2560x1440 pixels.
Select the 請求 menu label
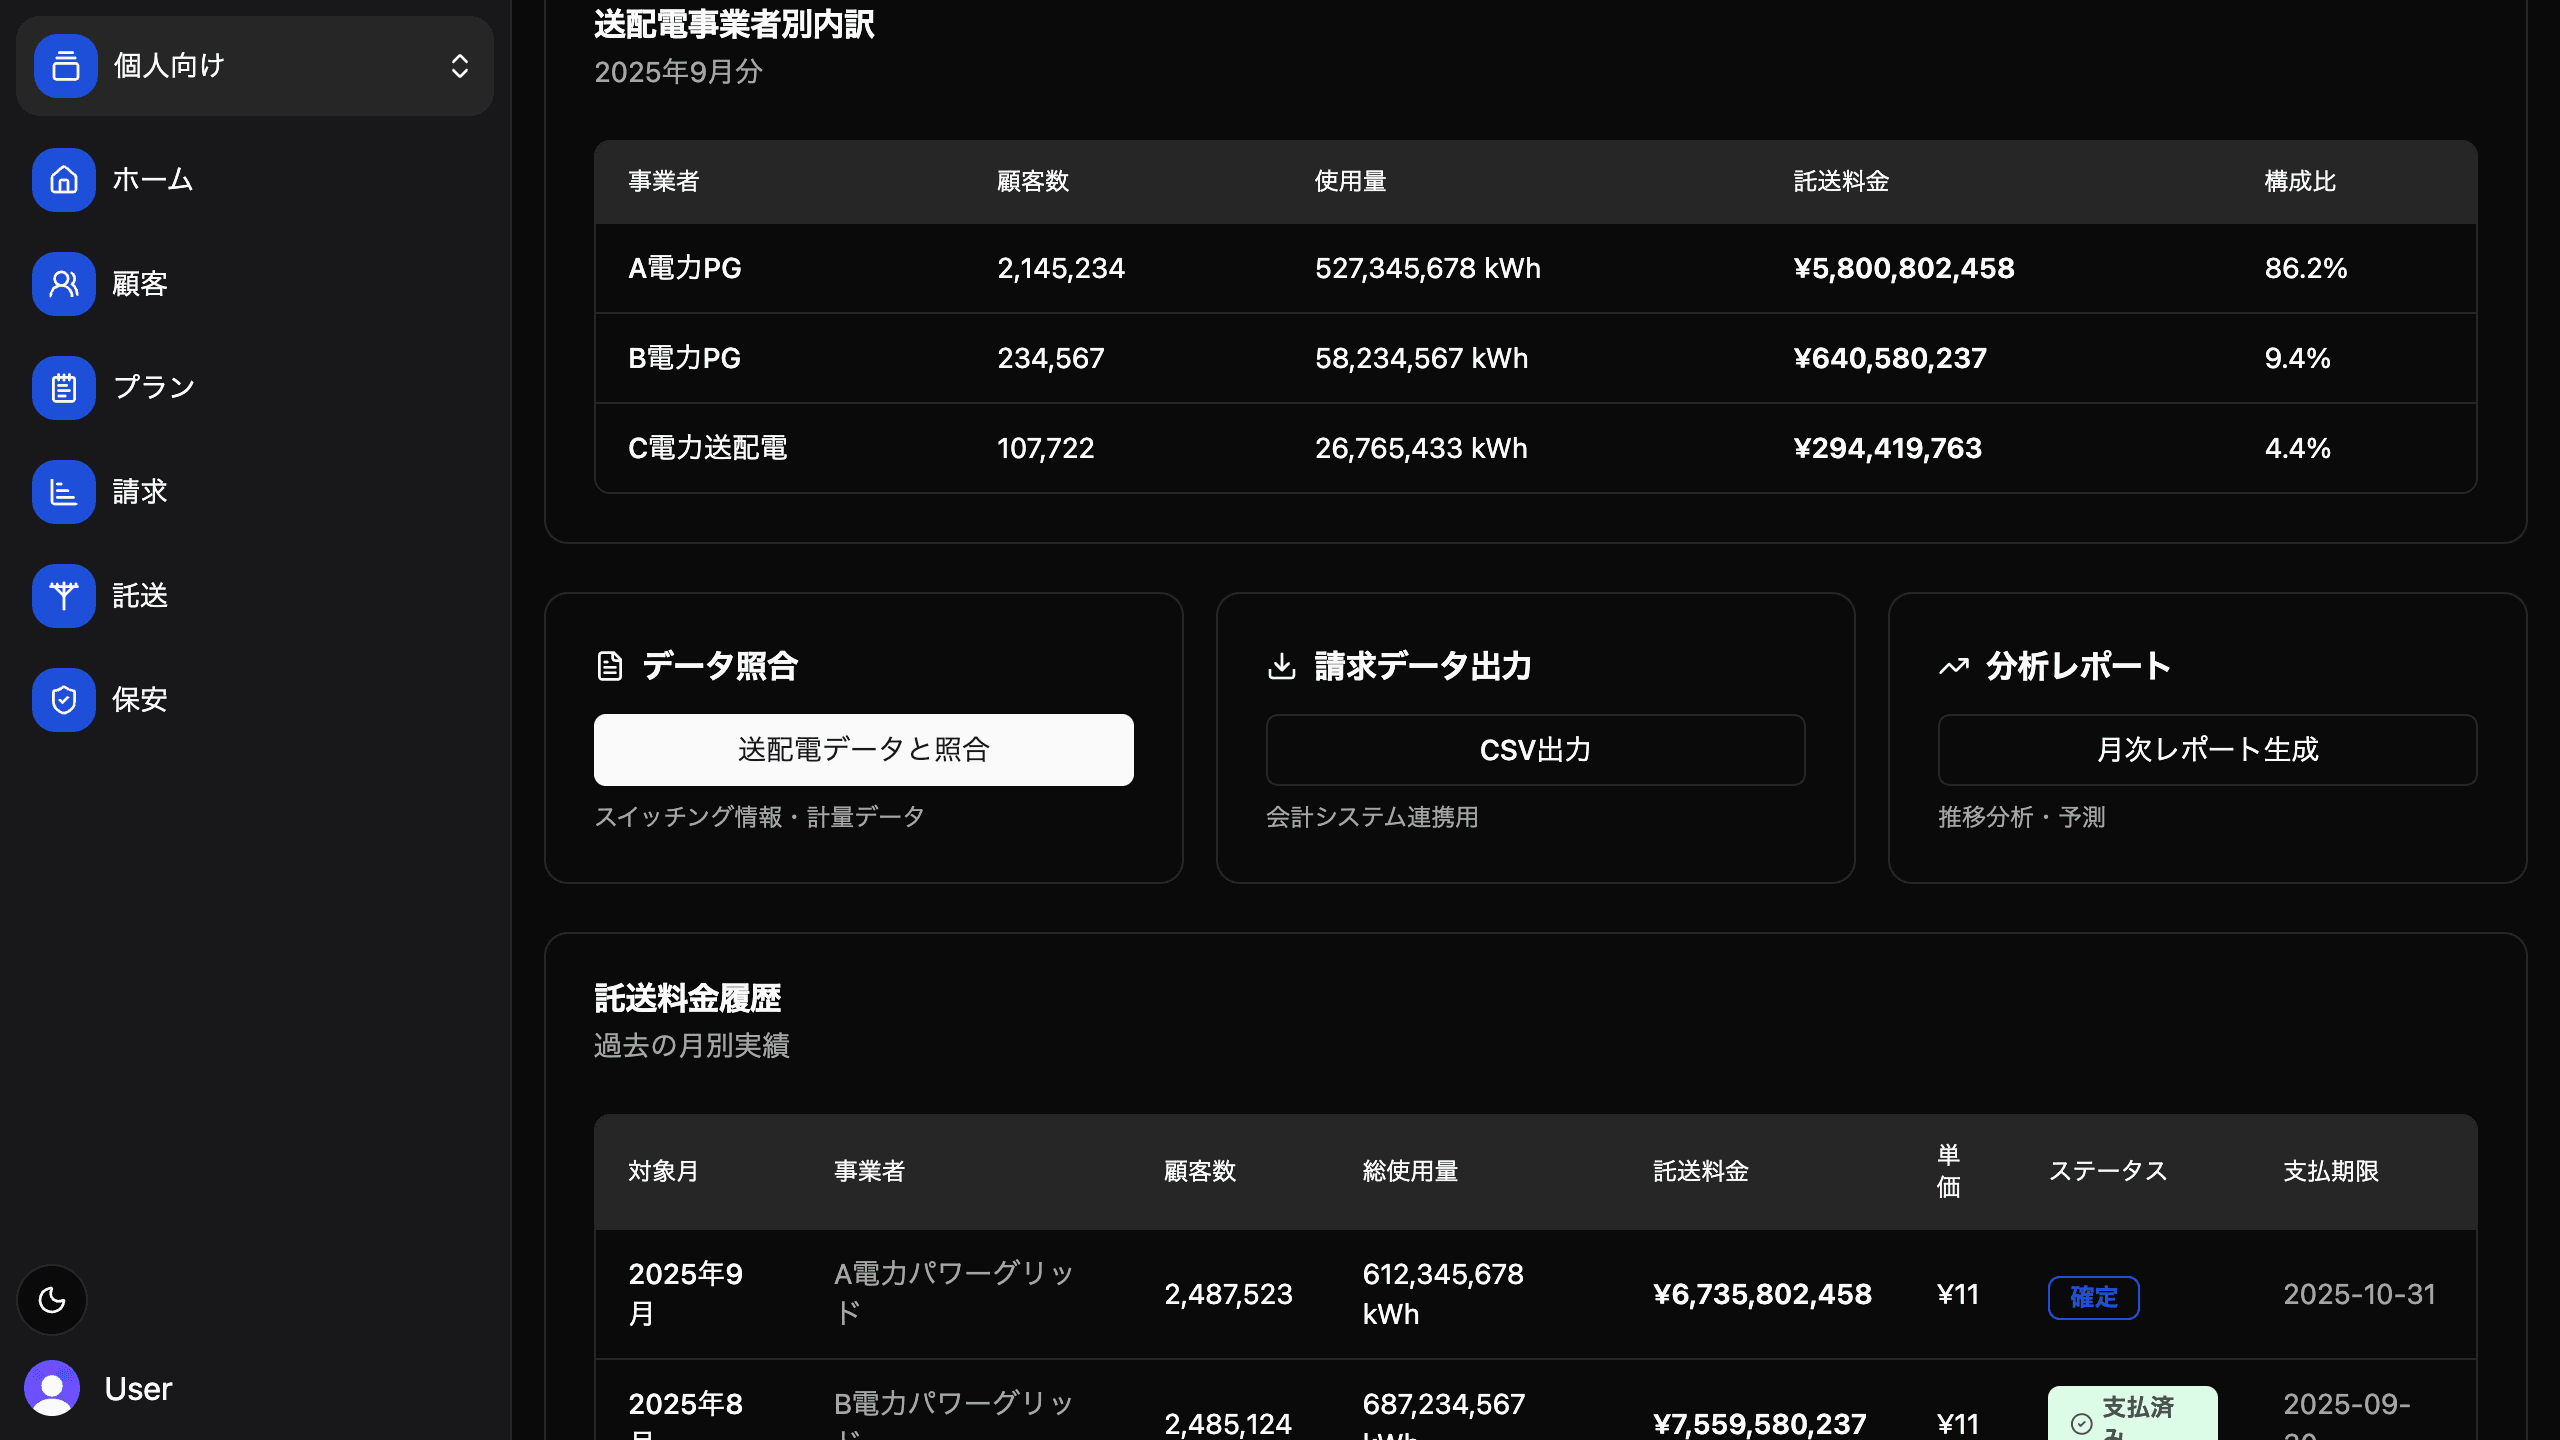point(140,492)
